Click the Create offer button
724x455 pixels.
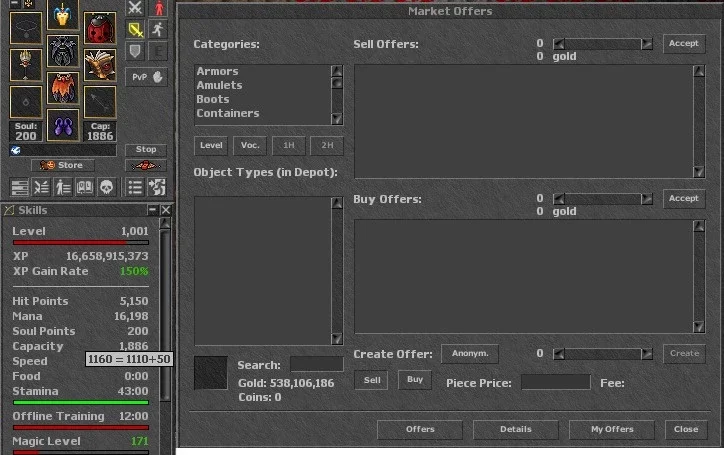point(684,353)
